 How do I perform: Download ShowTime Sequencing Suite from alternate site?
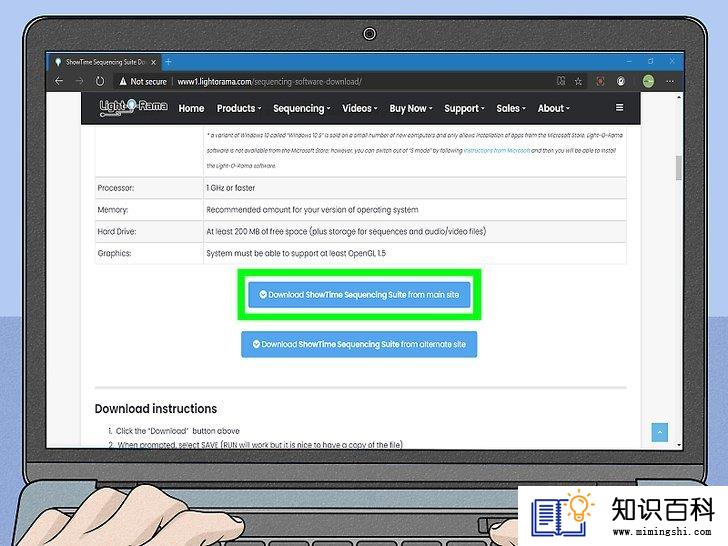359,344
